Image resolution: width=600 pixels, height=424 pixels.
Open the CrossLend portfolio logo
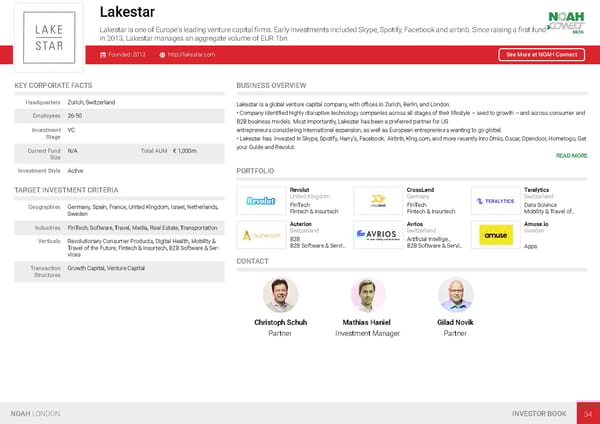pos(379,201)
